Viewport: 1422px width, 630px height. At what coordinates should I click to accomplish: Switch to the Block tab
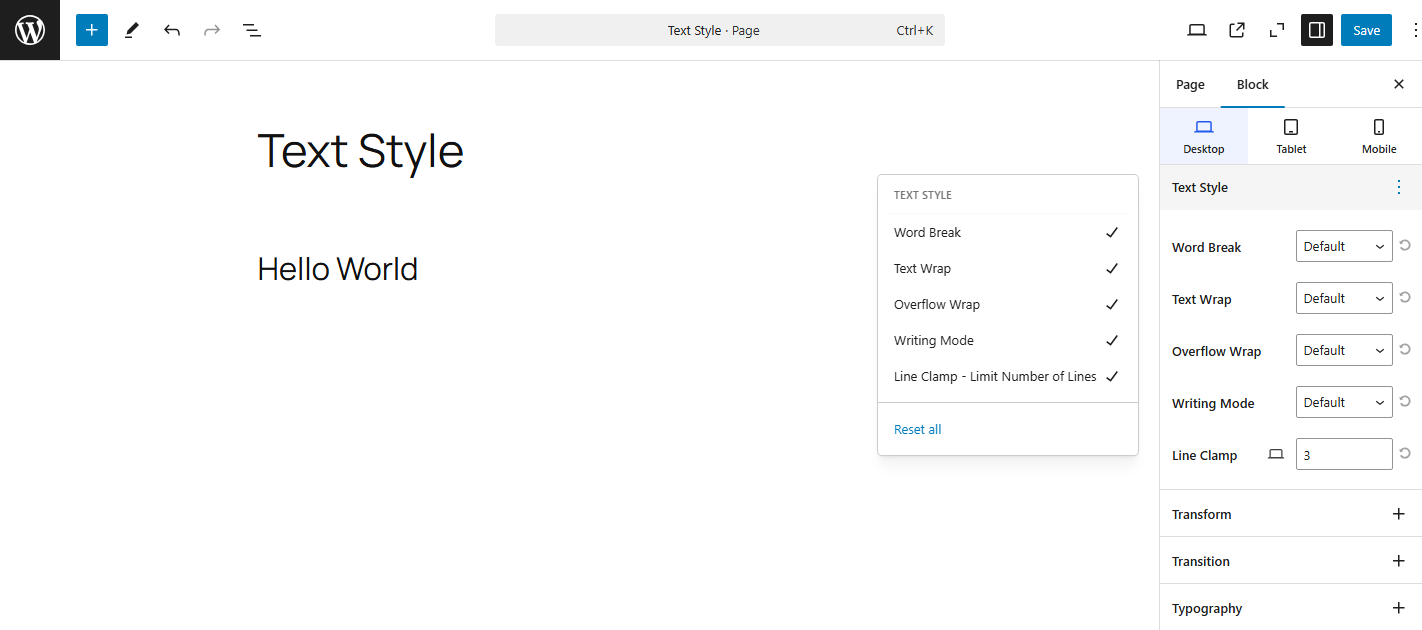(1253, 84)
